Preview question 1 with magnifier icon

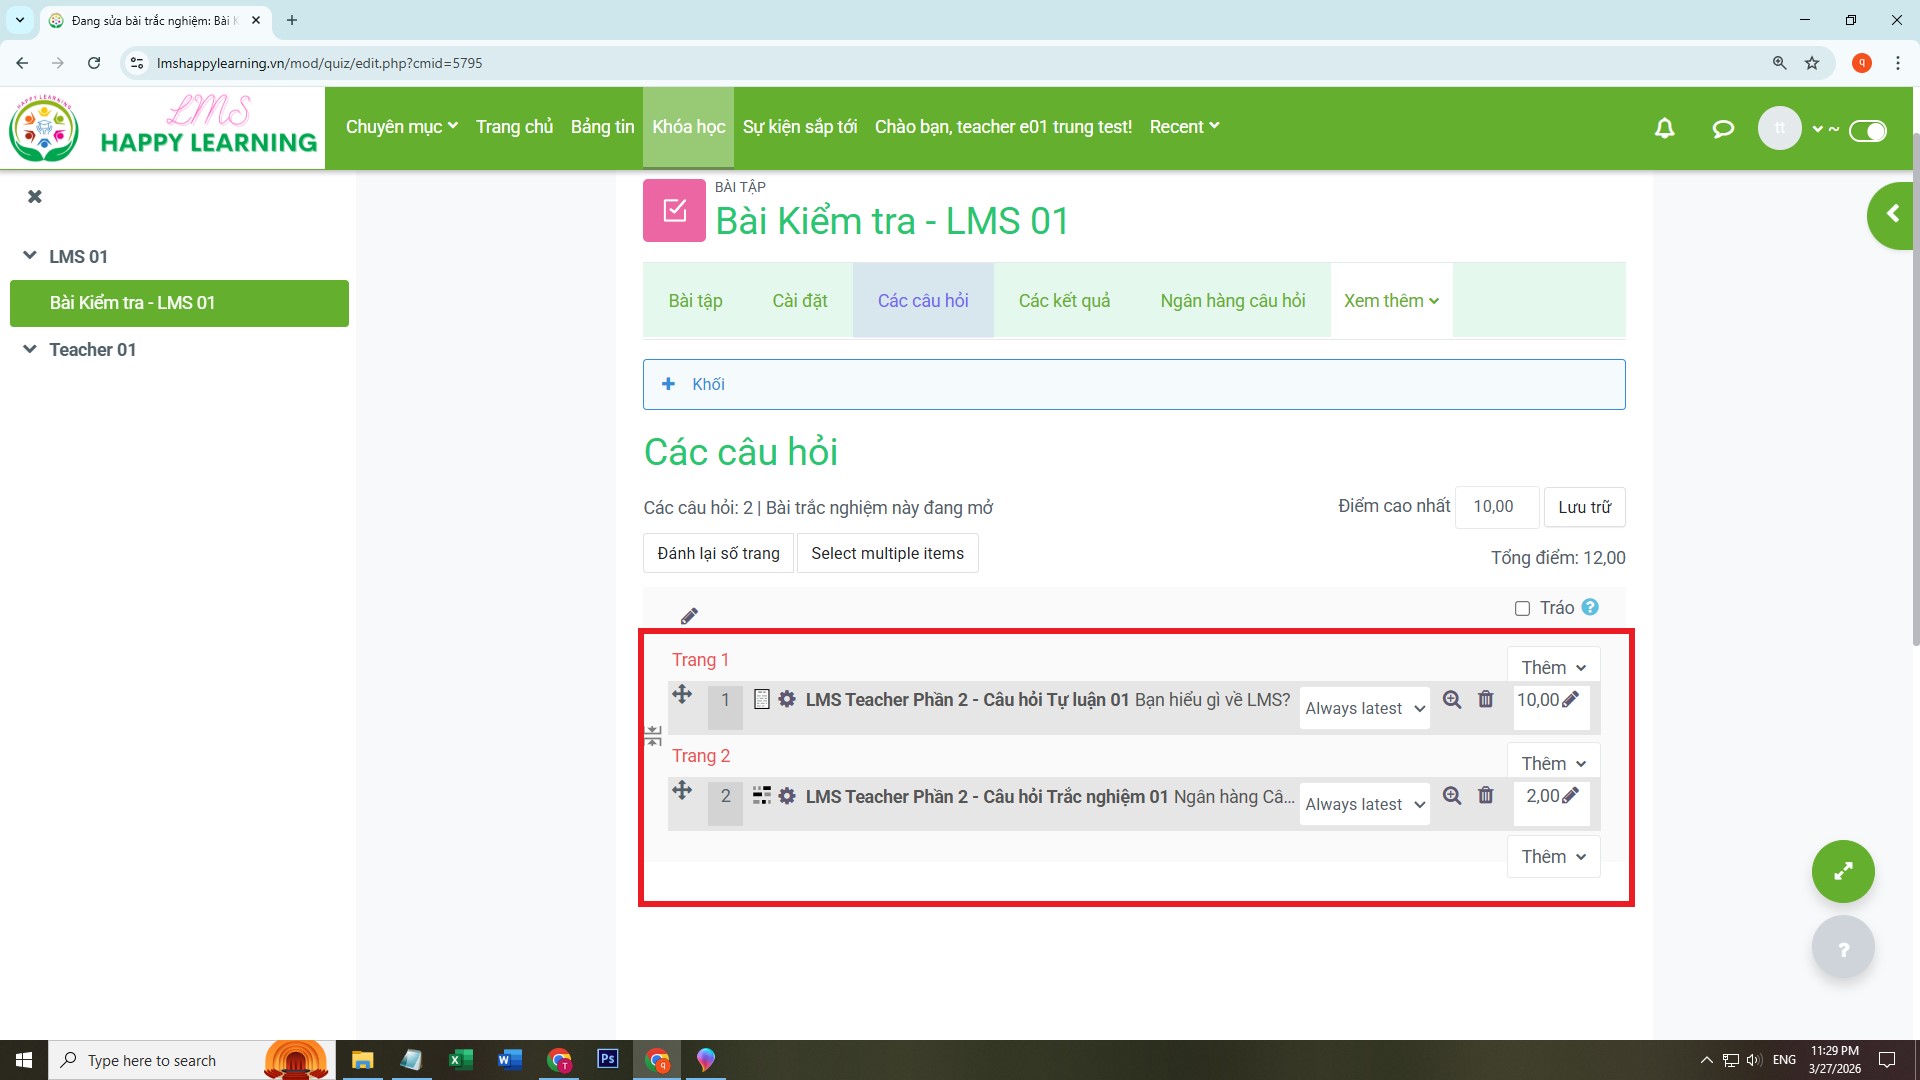pos(1452,700)
